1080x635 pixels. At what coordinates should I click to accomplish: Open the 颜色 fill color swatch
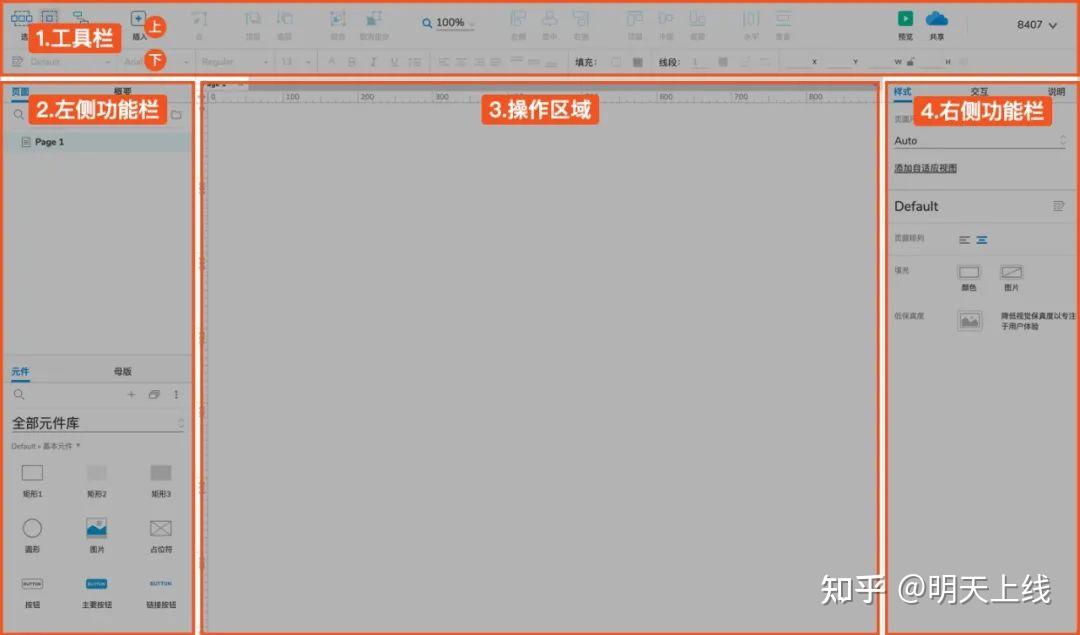(x=968, y=271)
